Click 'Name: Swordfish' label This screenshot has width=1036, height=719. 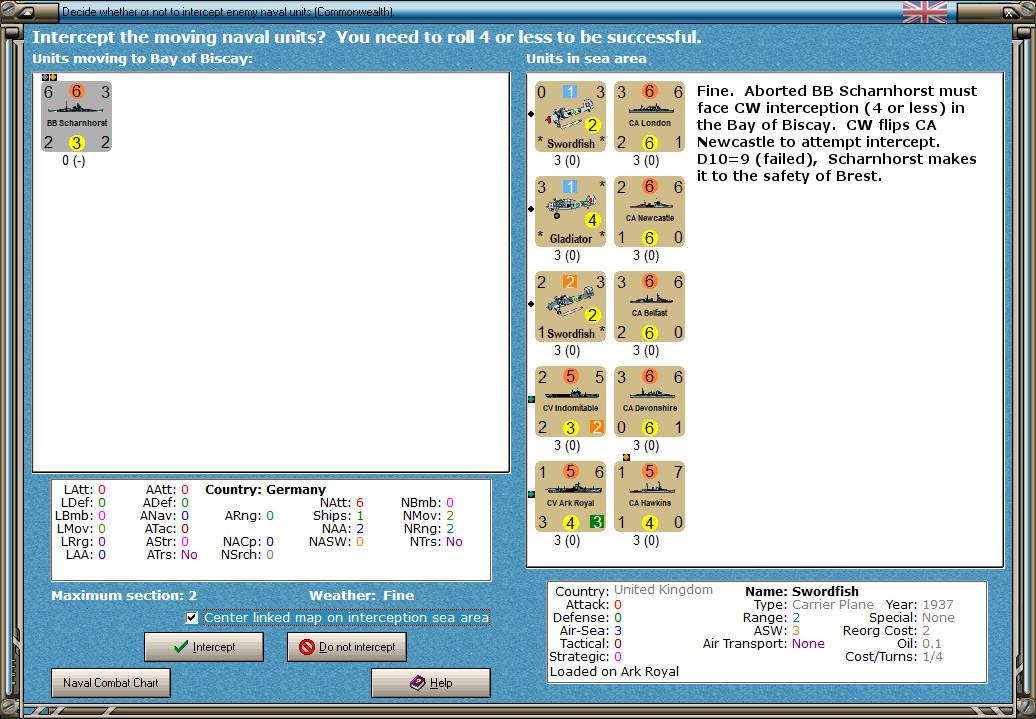coord(801,591)
